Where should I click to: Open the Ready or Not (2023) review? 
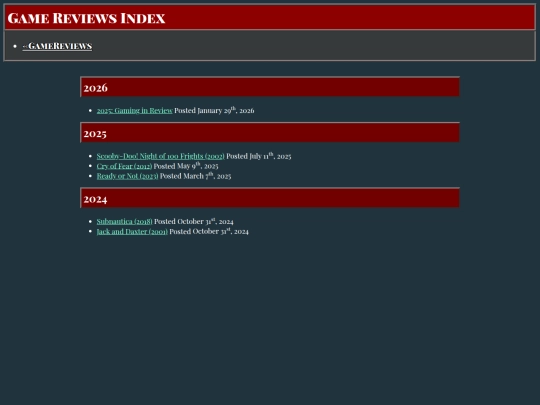point(127,176)
